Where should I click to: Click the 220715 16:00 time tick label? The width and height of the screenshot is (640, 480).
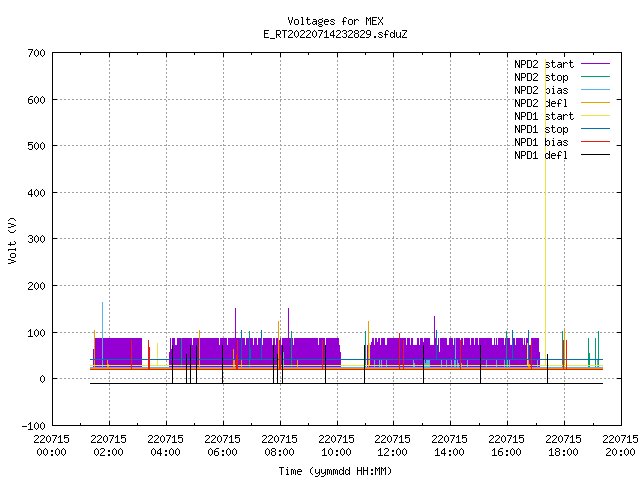(507, 446)
